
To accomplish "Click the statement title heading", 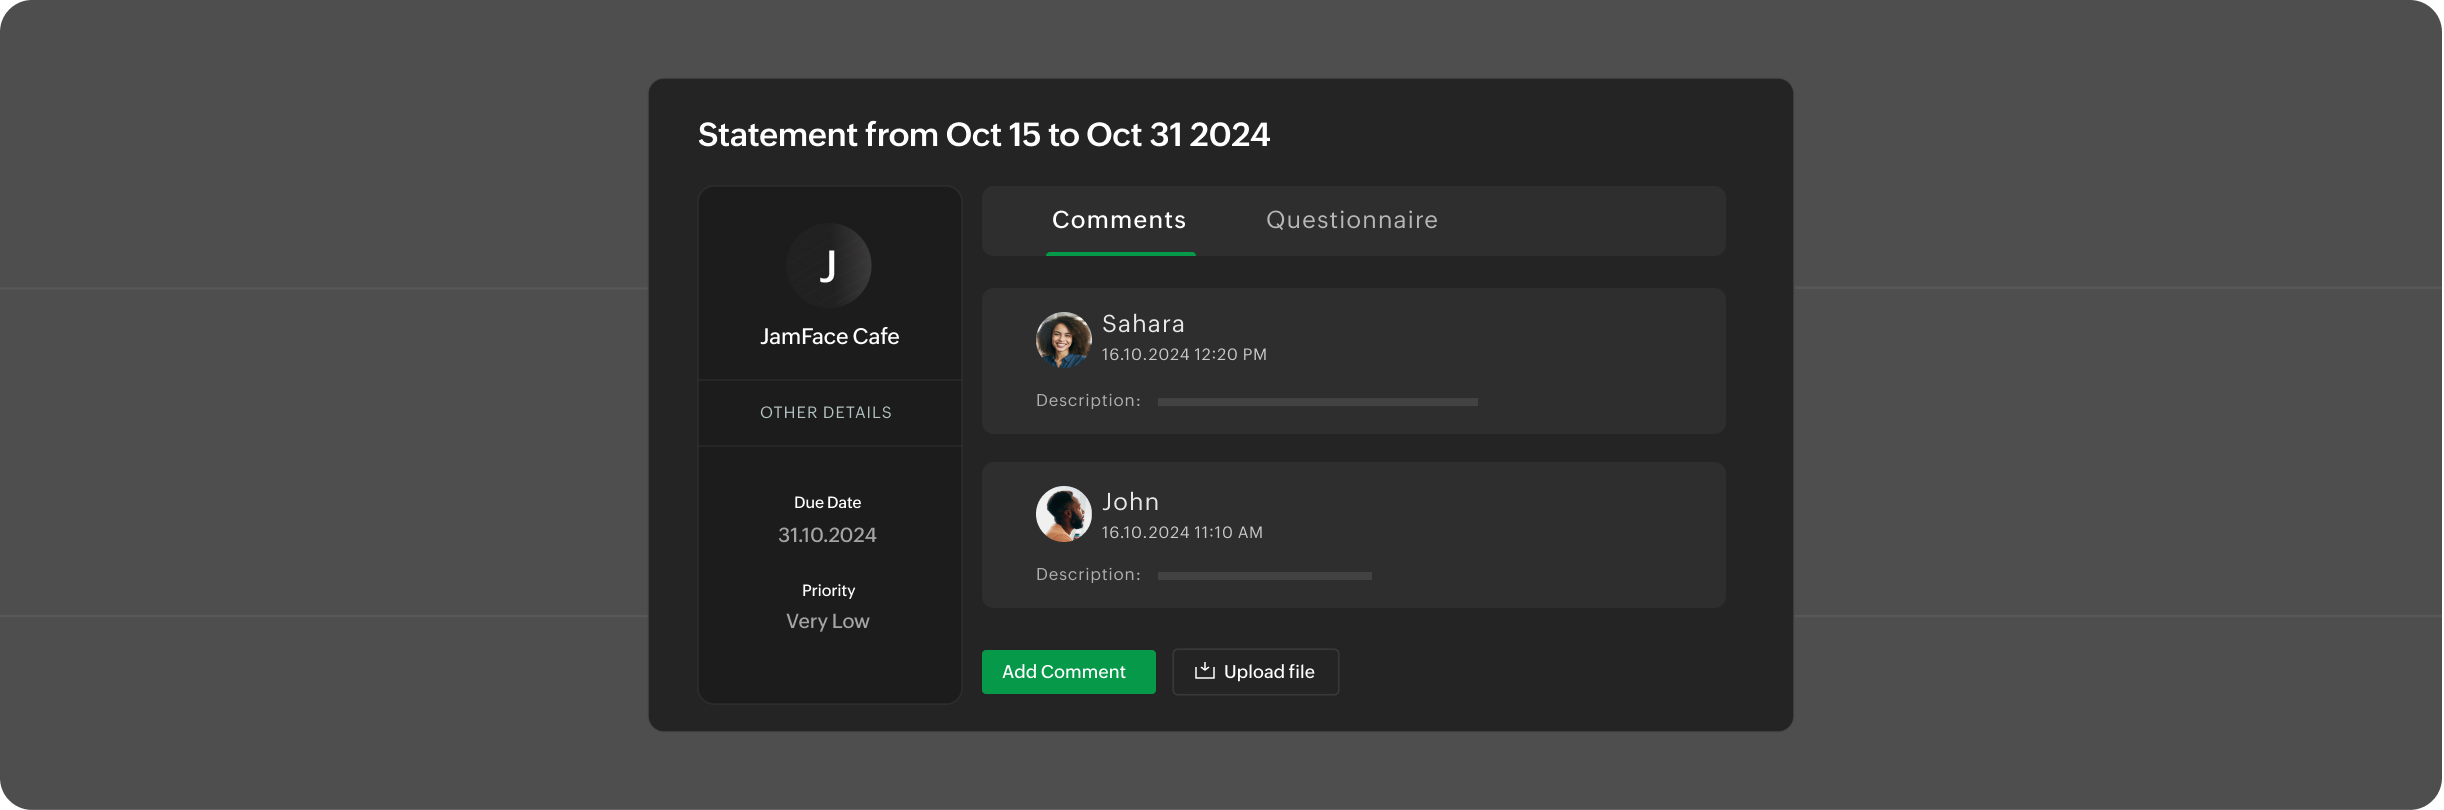I will tap(983, 135).
